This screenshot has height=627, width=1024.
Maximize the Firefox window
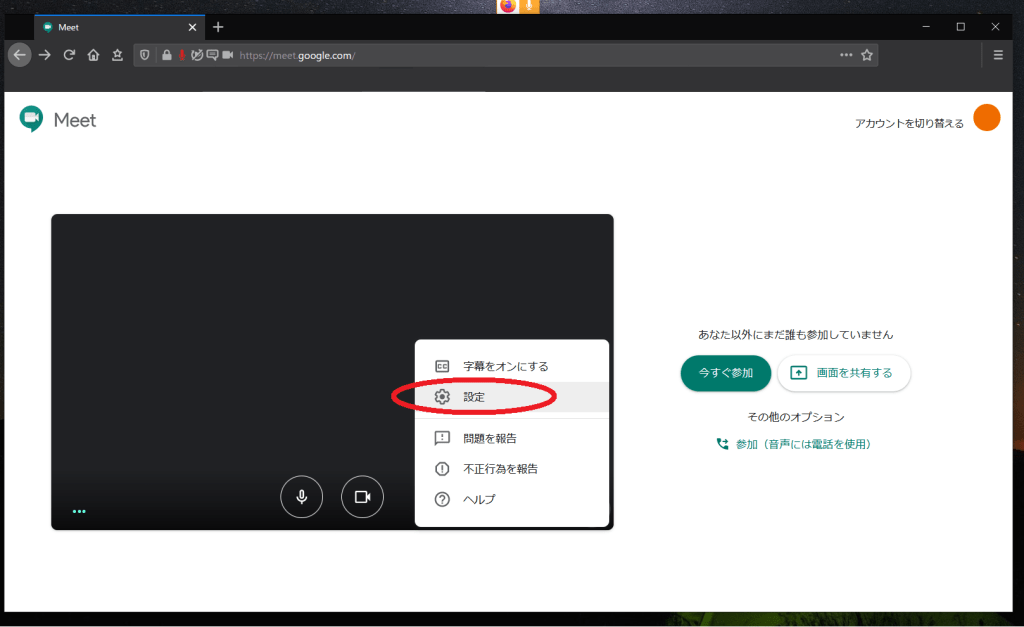(961, 27)
